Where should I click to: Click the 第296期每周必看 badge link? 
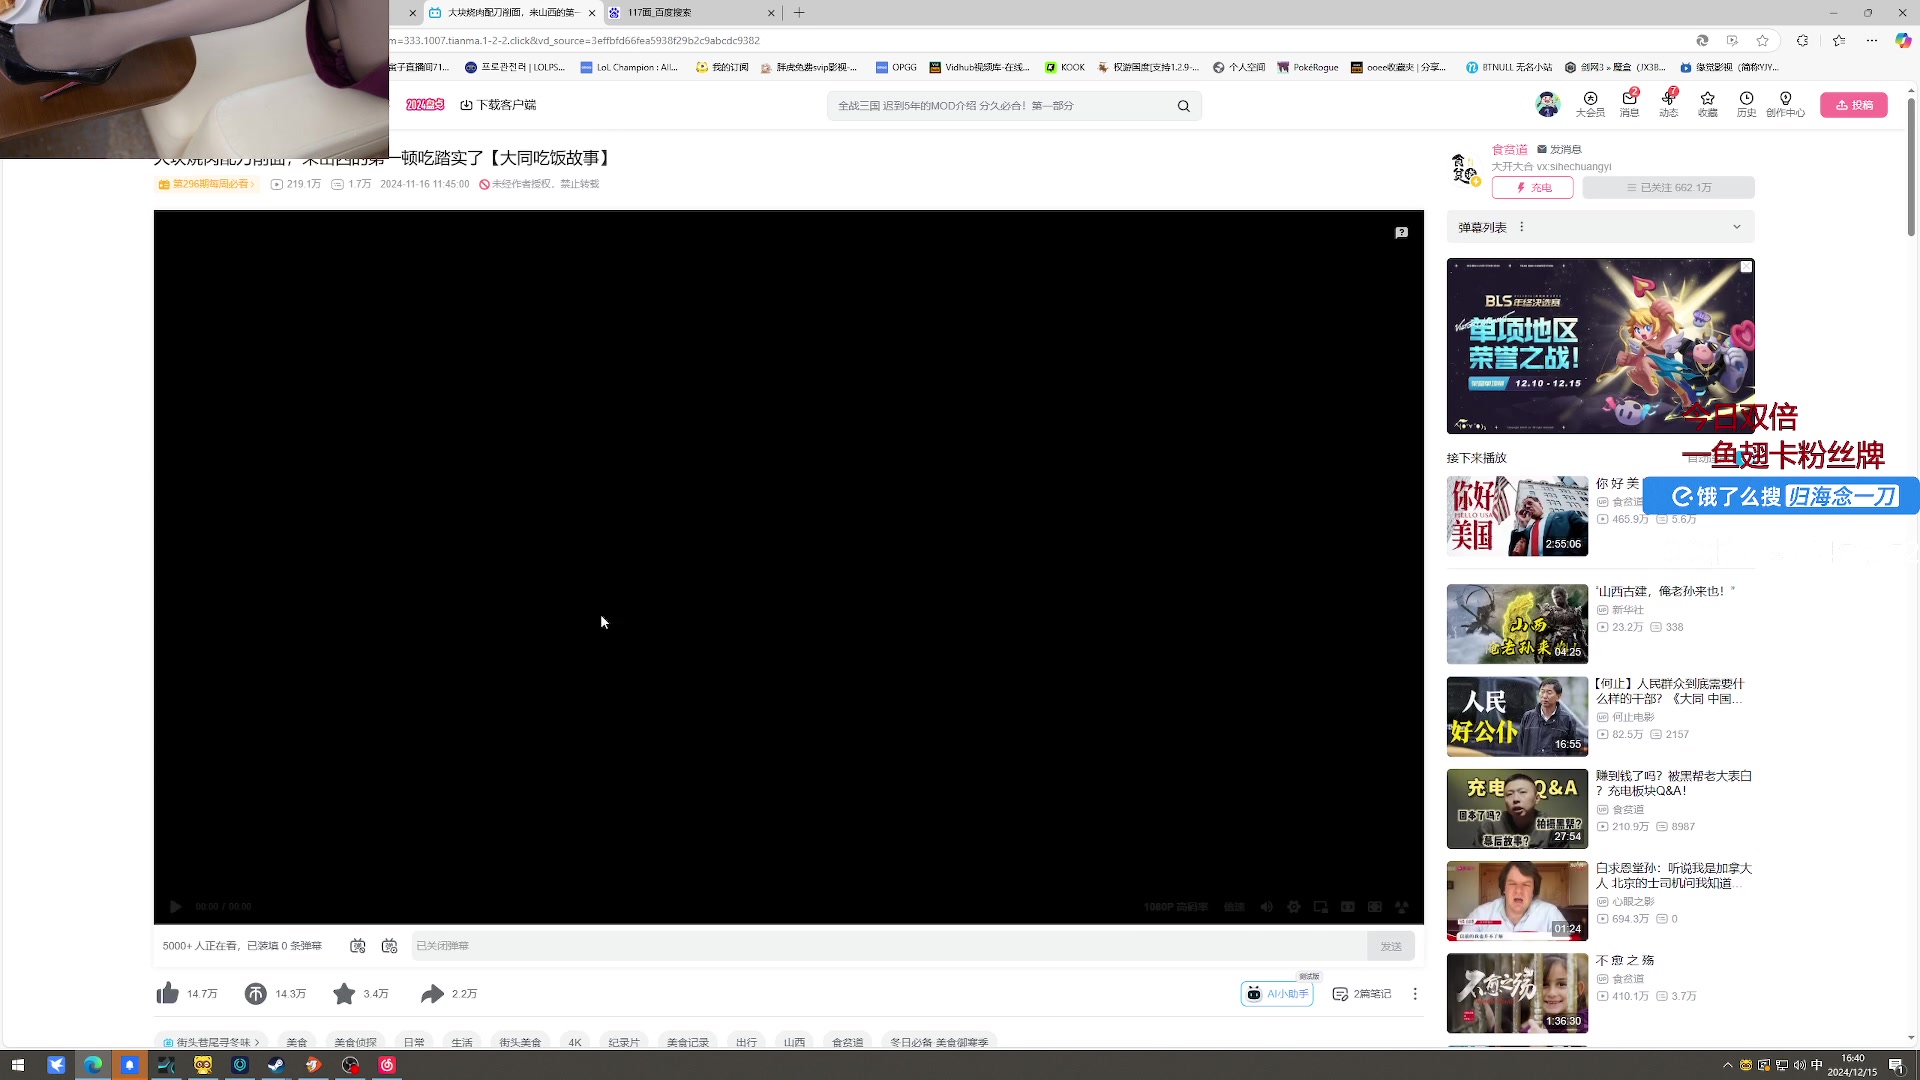[x=207, y=184]
